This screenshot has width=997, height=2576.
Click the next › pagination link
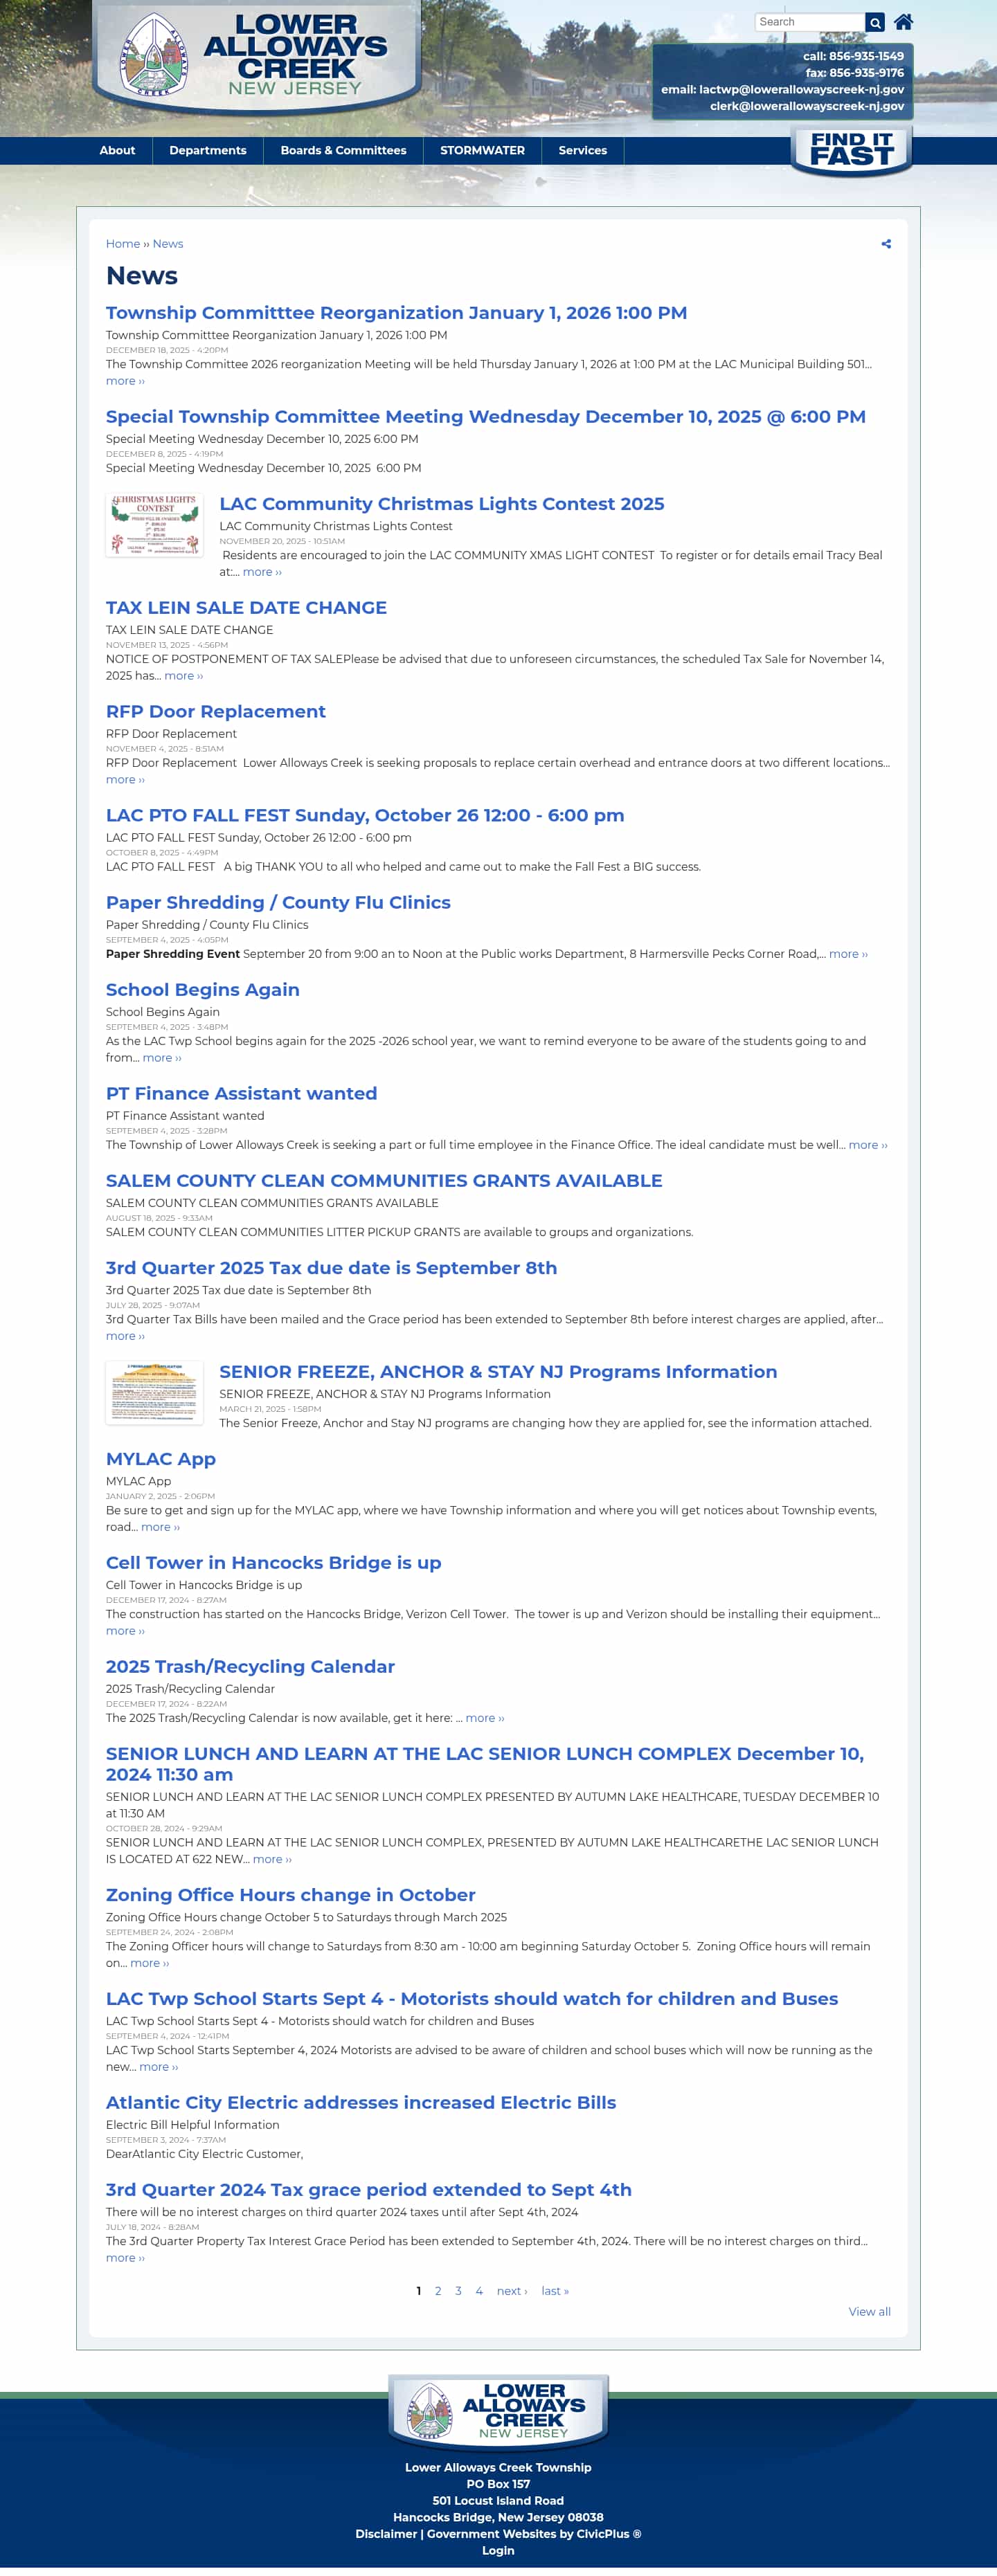512,2291
